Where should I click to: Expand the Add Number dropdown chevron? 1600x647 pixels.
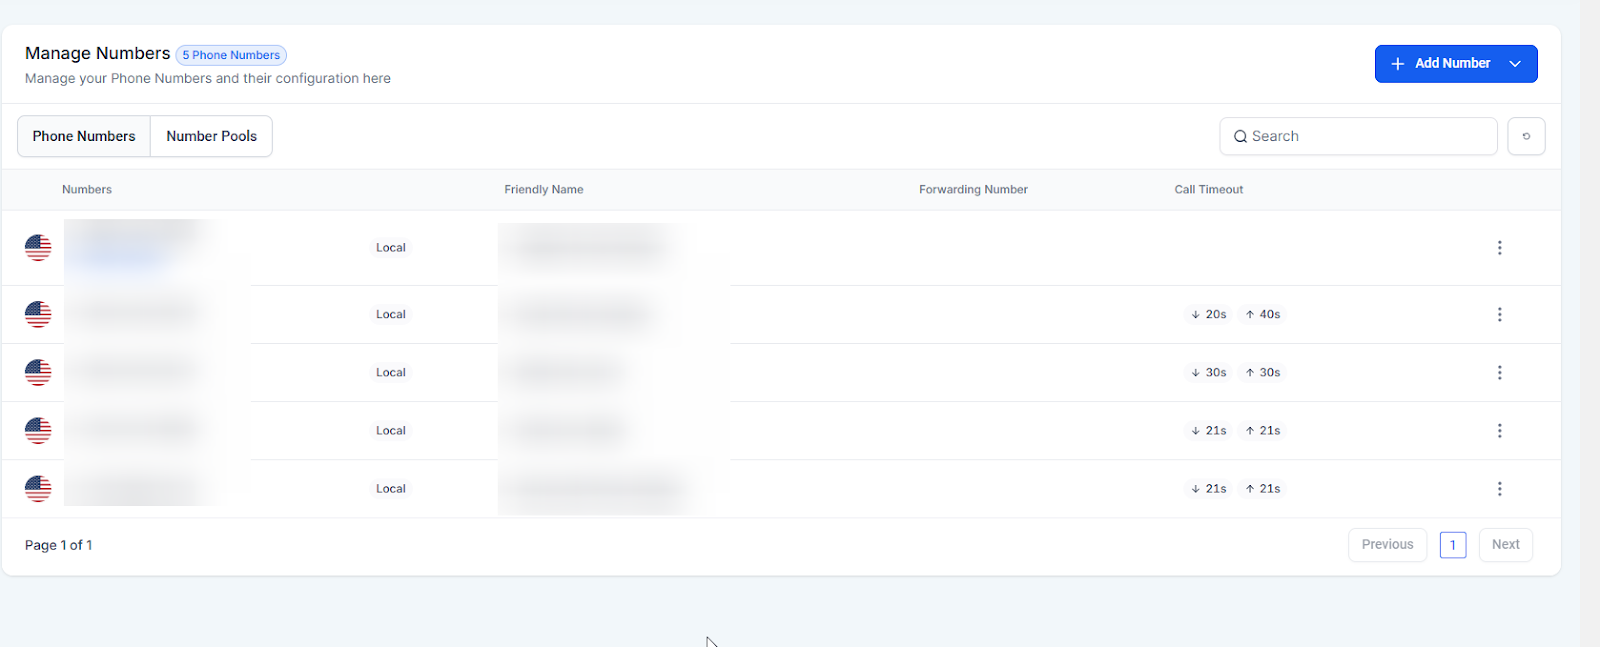point(1515,64)
